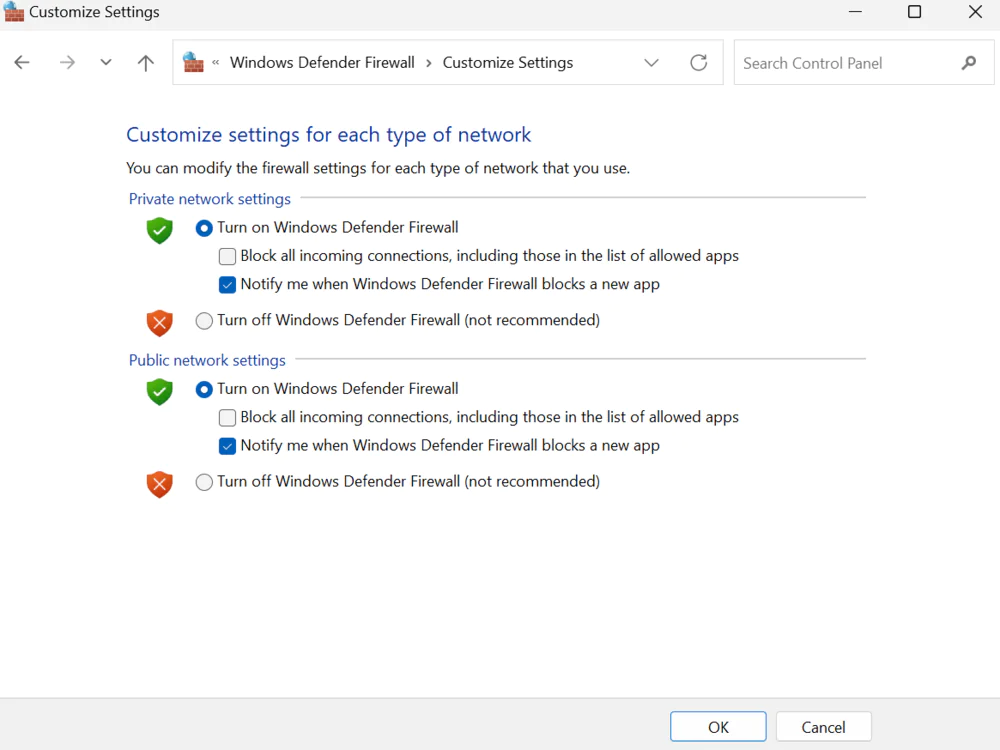Click the search magnifier icon

(x=969, y=62)
